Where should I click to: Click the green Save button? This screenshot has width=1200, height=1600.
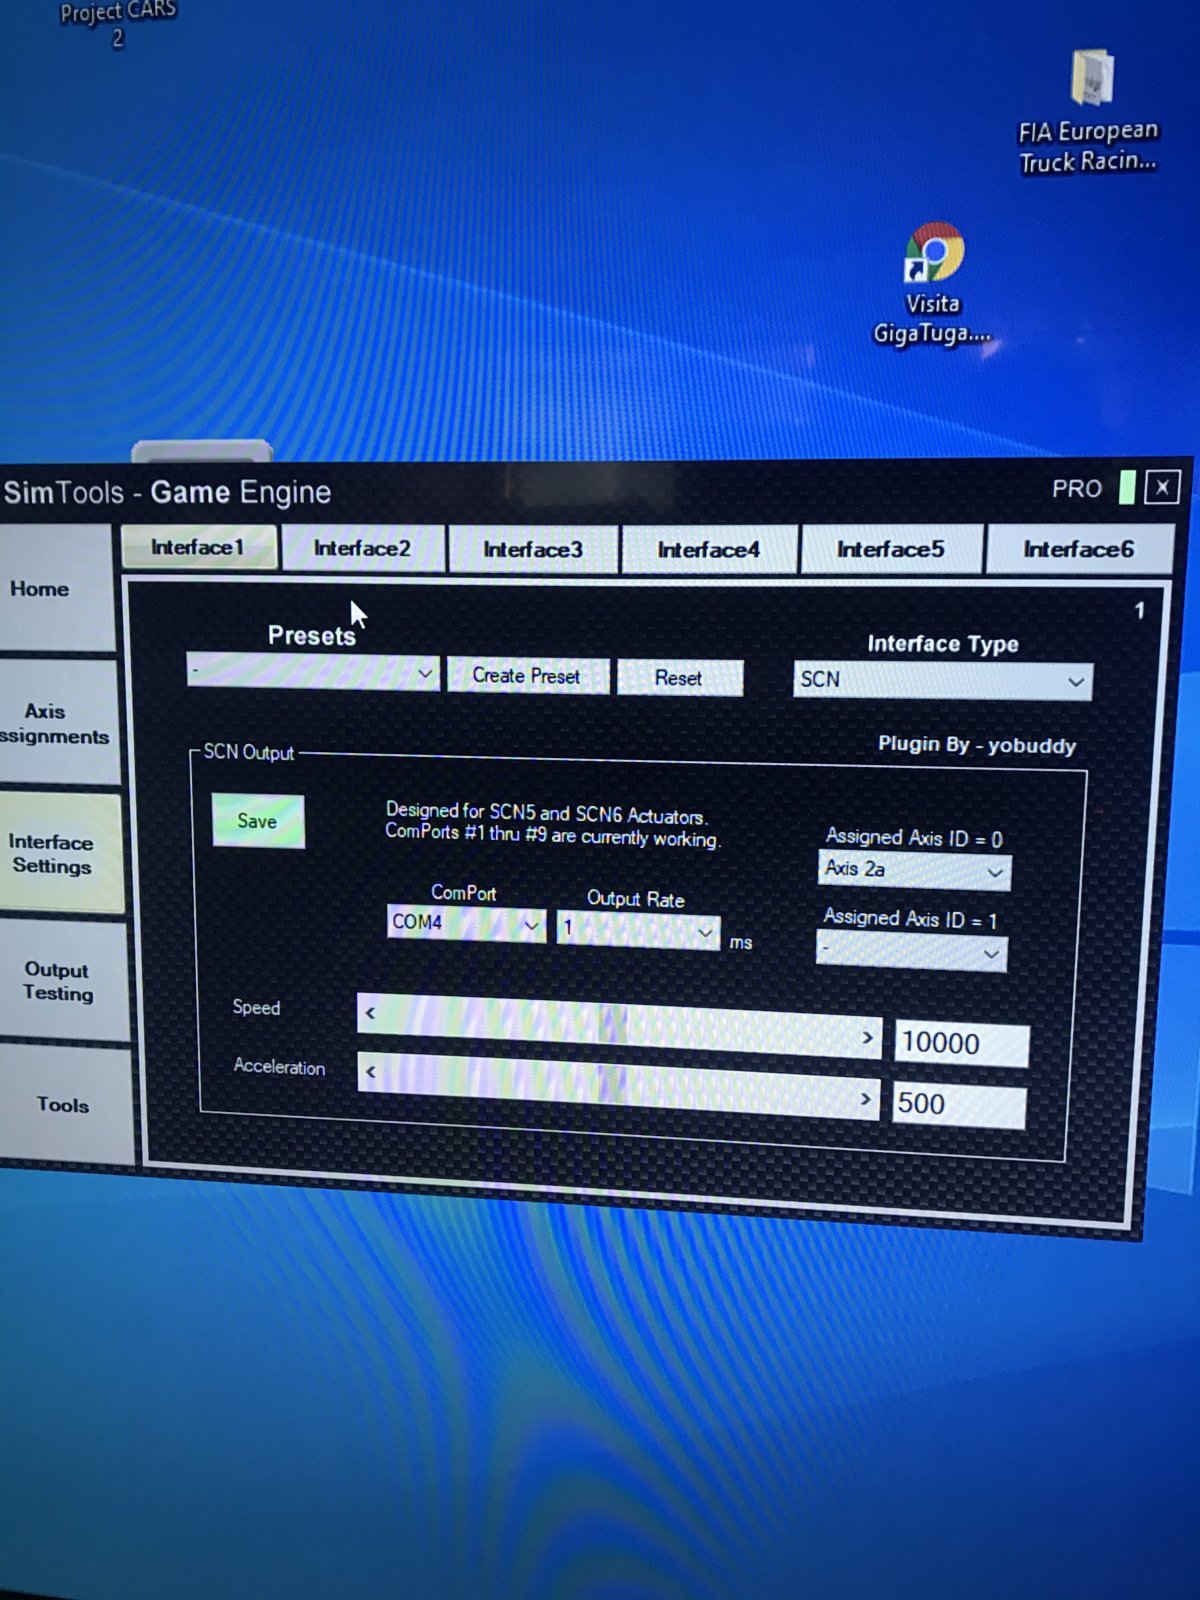pos(257,821)
